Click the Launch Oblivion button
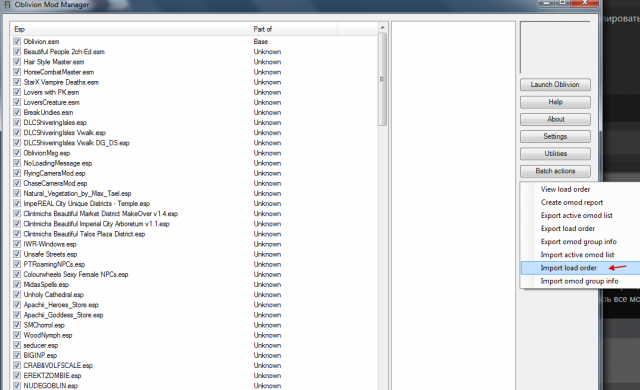 coord(555,84)
